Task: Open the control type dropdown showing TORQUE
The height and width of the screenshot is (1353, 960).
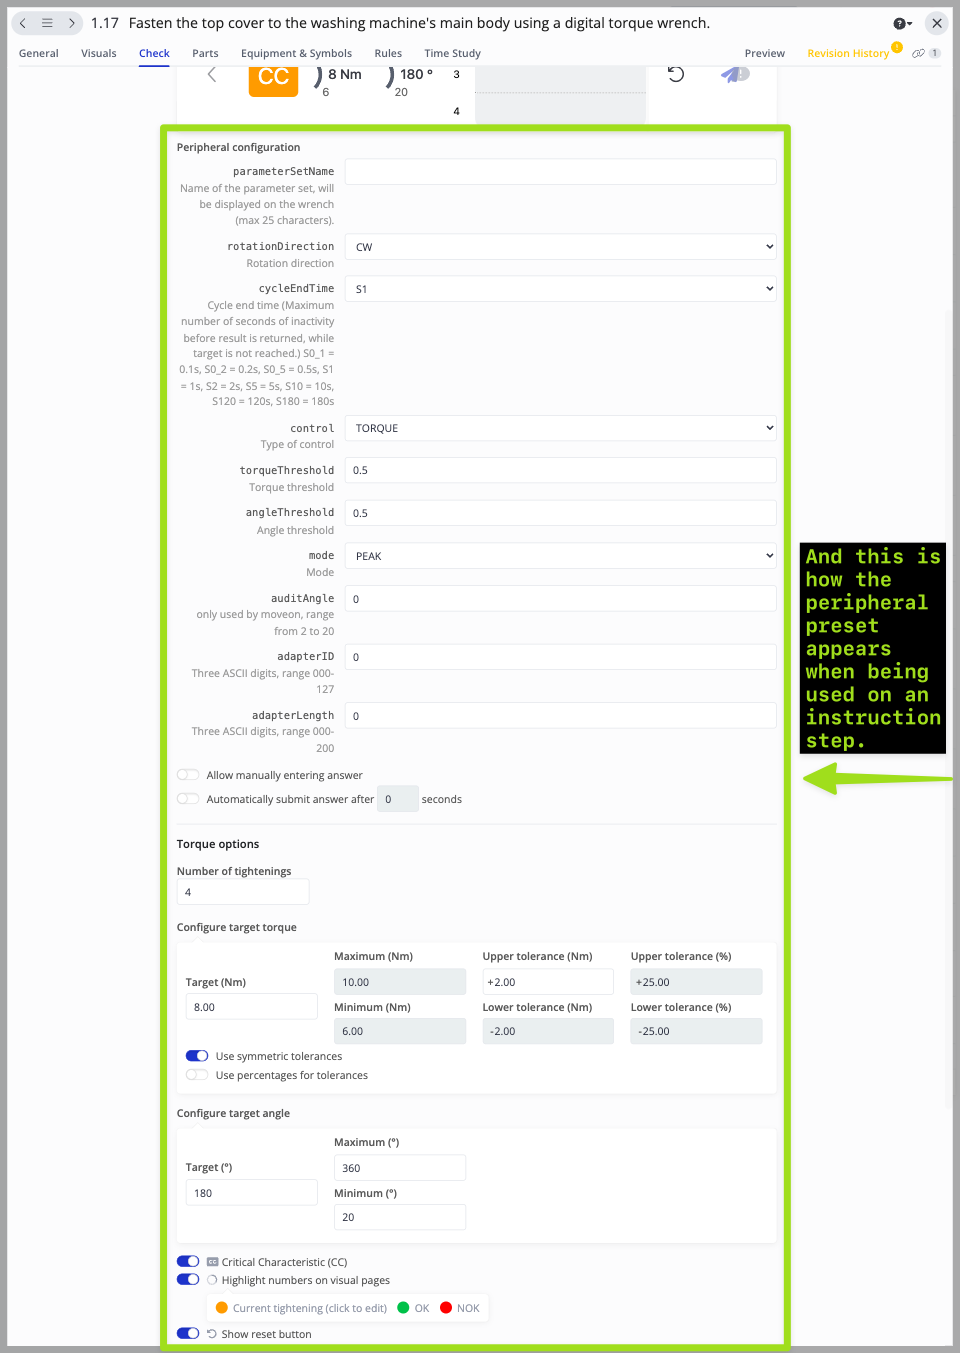Action: pyautogui.click(x=560, y=428)
